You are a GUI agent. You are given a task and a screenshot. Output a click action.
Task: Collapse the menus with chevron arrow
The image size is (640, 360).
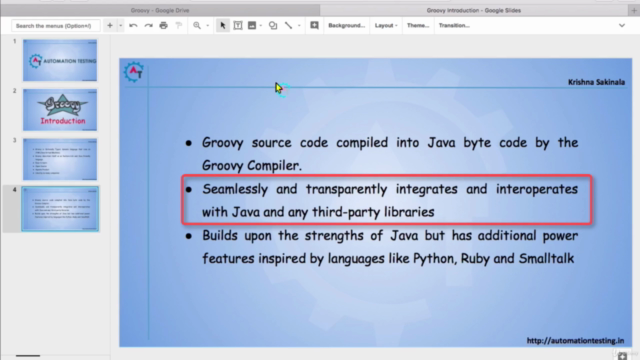tap(622, 25)
